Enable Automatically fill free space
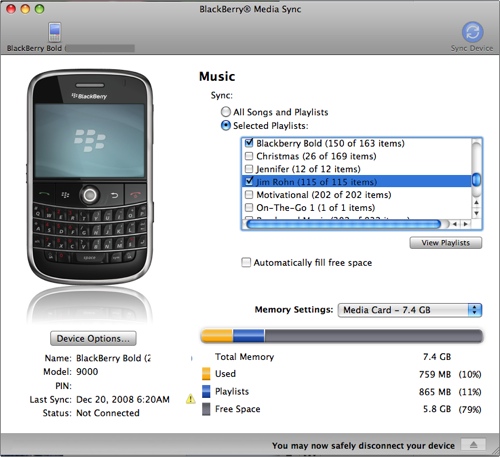 246,262
